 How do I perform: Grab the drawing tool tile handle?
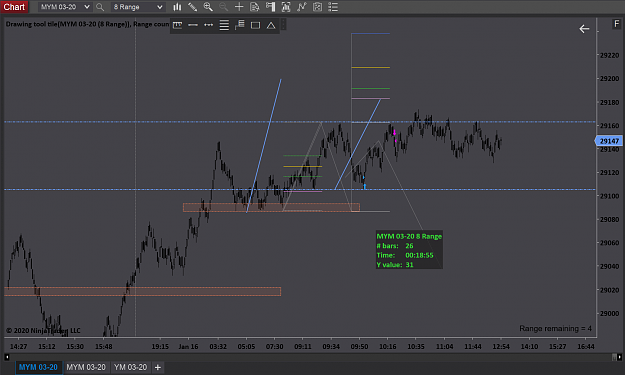point(283,25)
